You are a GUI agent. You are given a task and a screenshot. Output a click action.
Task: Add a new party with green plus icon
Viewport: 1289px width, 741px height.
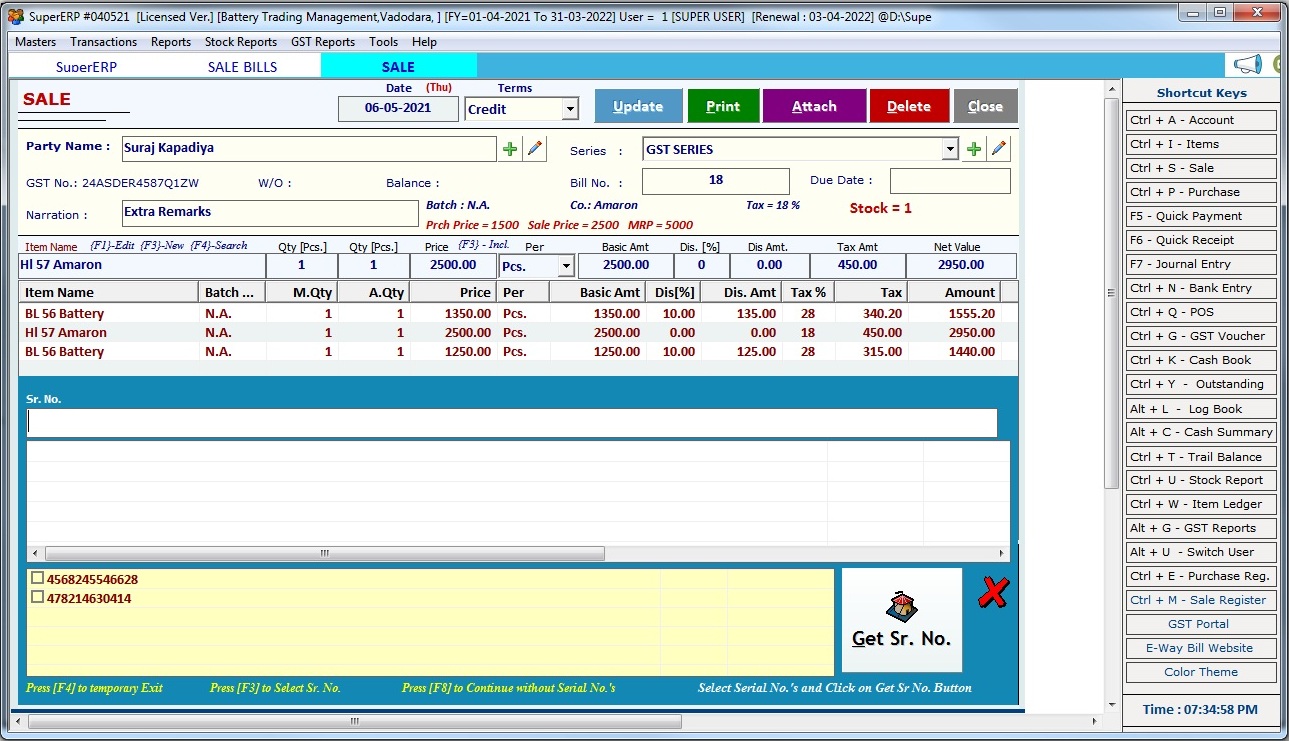[x=510, y=147]
